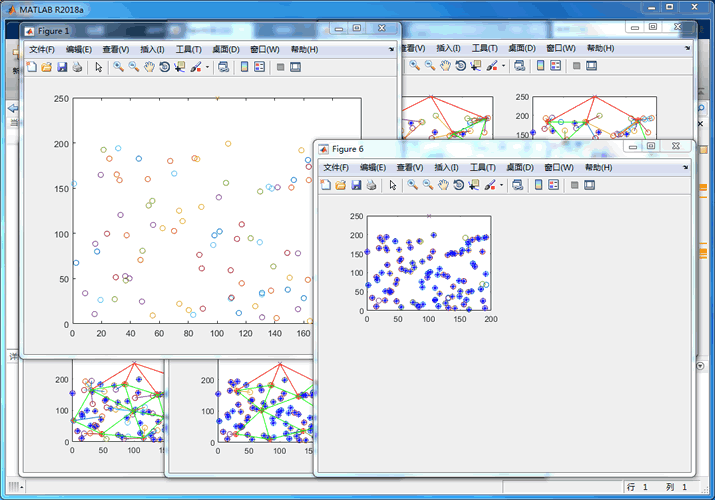Select Zoom Out tool in Figure 1
Image resolution: width=715 pixels, height=500 pixels.
pyautogui.click(x=133, y=67)
